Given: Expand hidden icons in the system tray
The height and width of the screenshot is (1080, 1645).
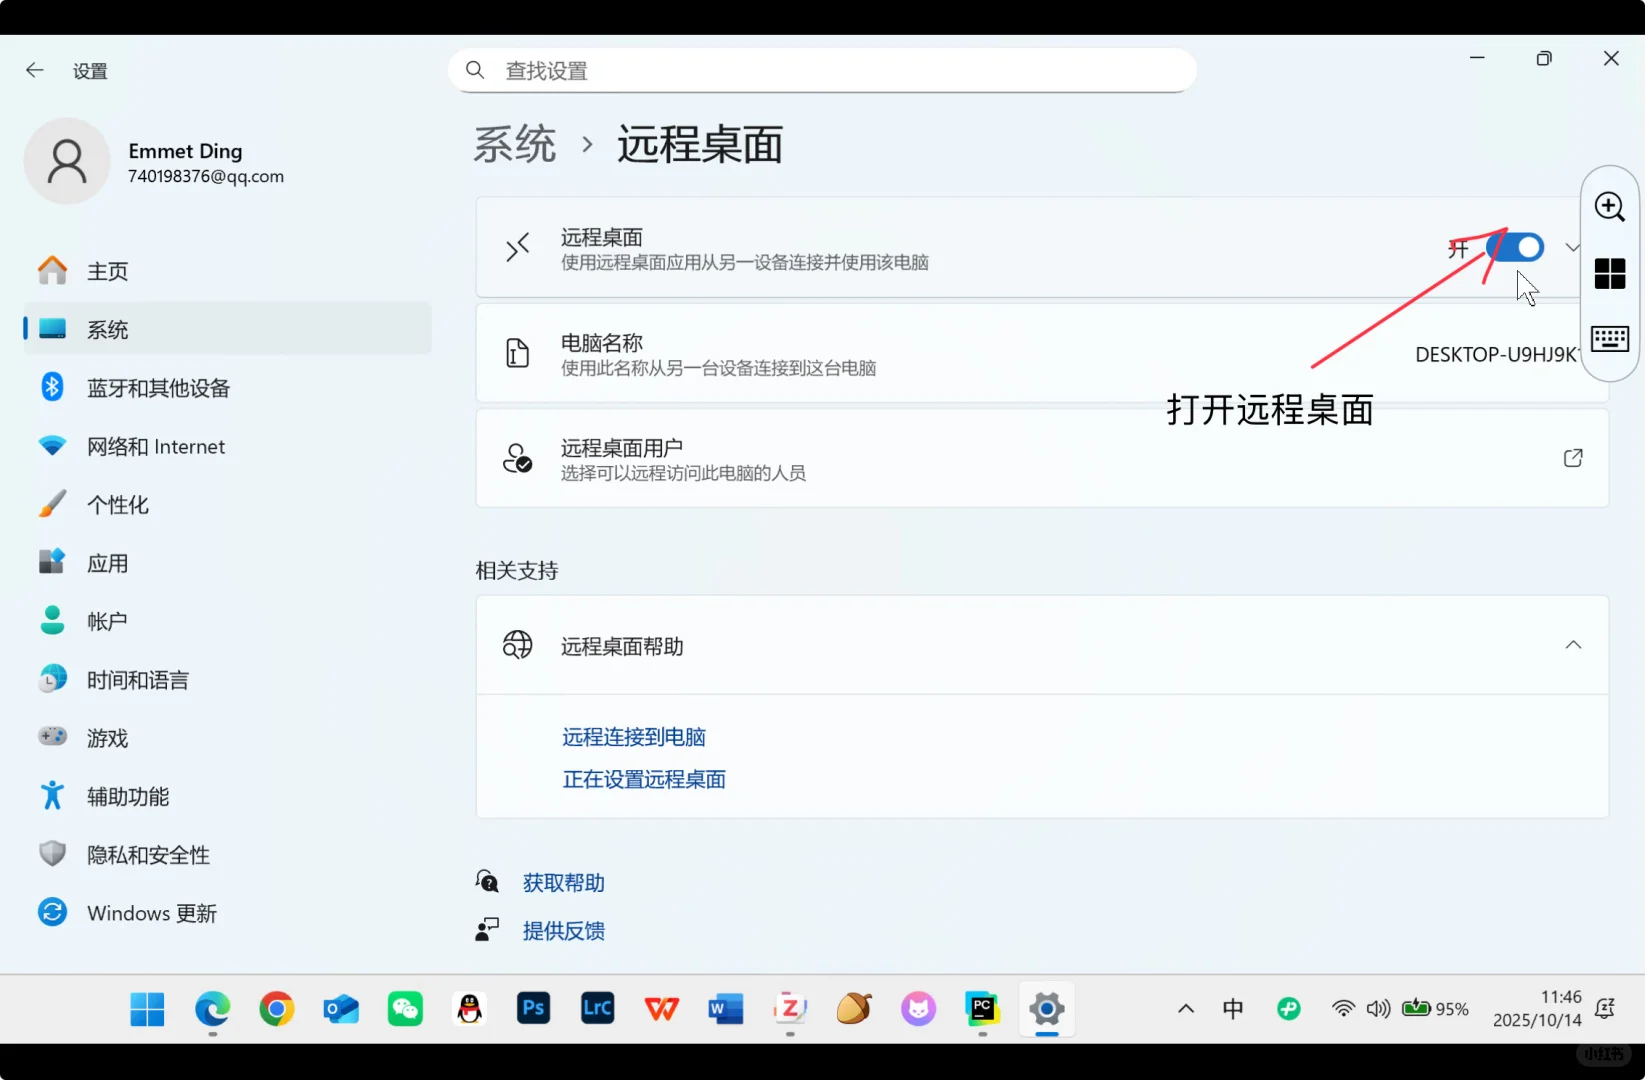Looking at the screenshot, I should tap(1184, 1009).
